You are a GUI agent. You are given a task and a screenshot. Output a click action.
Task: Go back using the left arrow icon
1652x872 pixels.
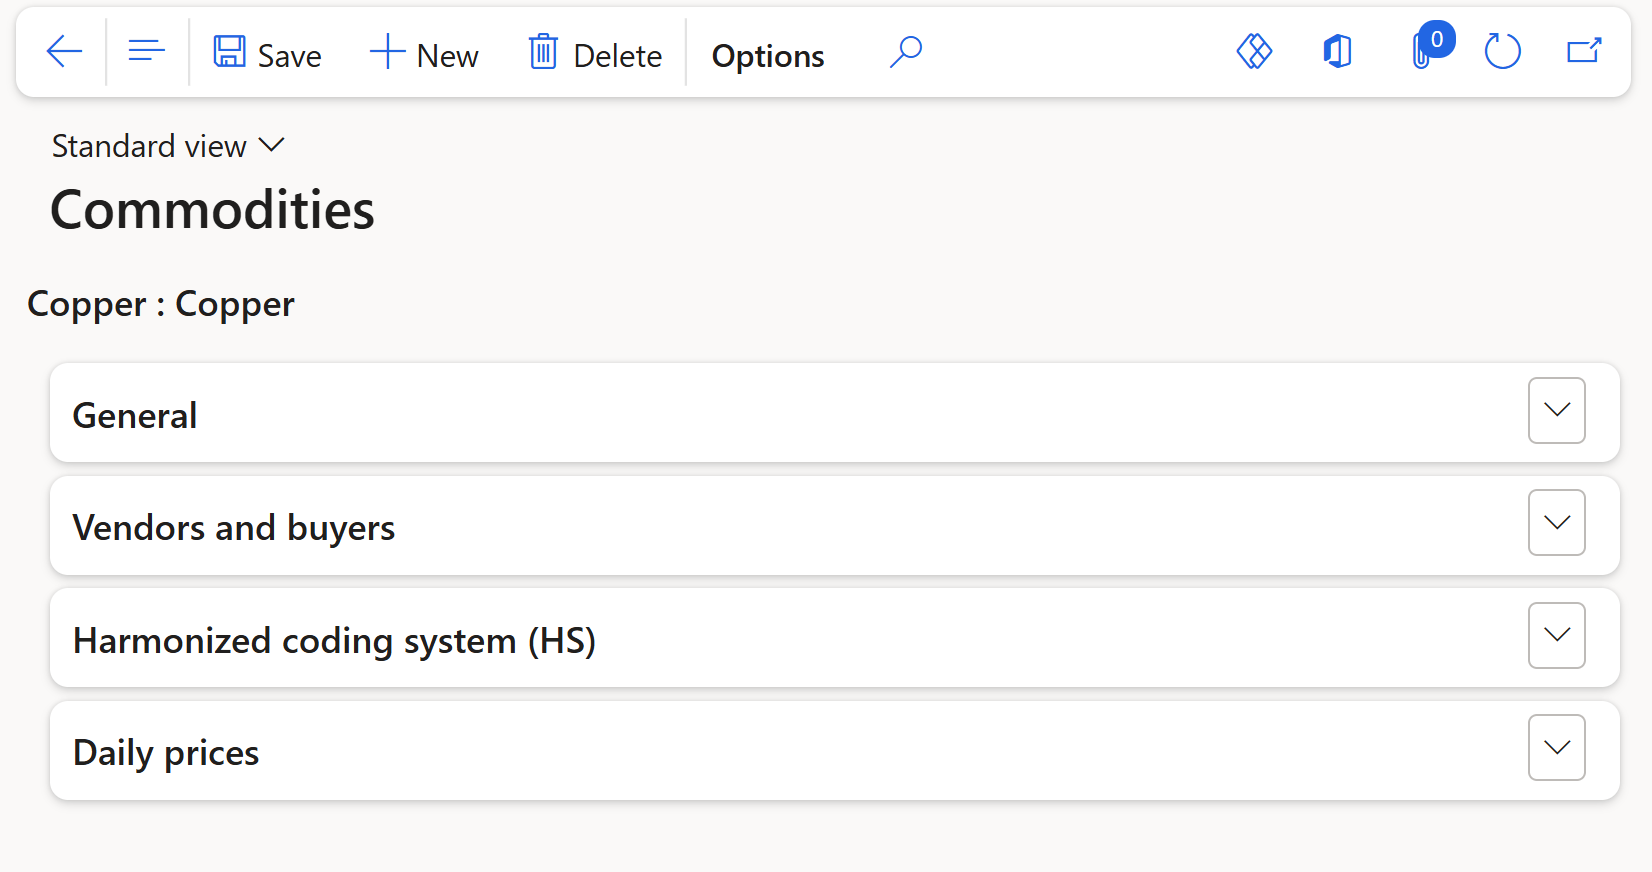coord(64,51)
